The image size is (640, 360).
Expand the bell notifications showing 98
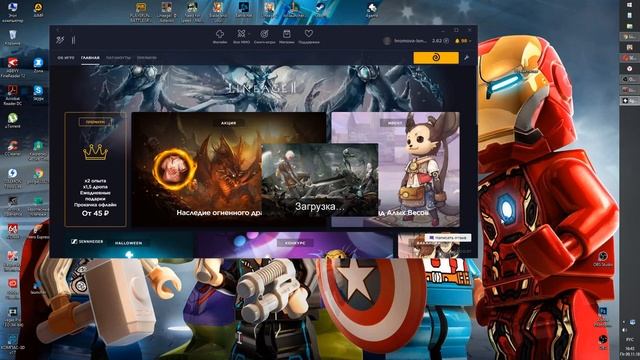point(463,41)
